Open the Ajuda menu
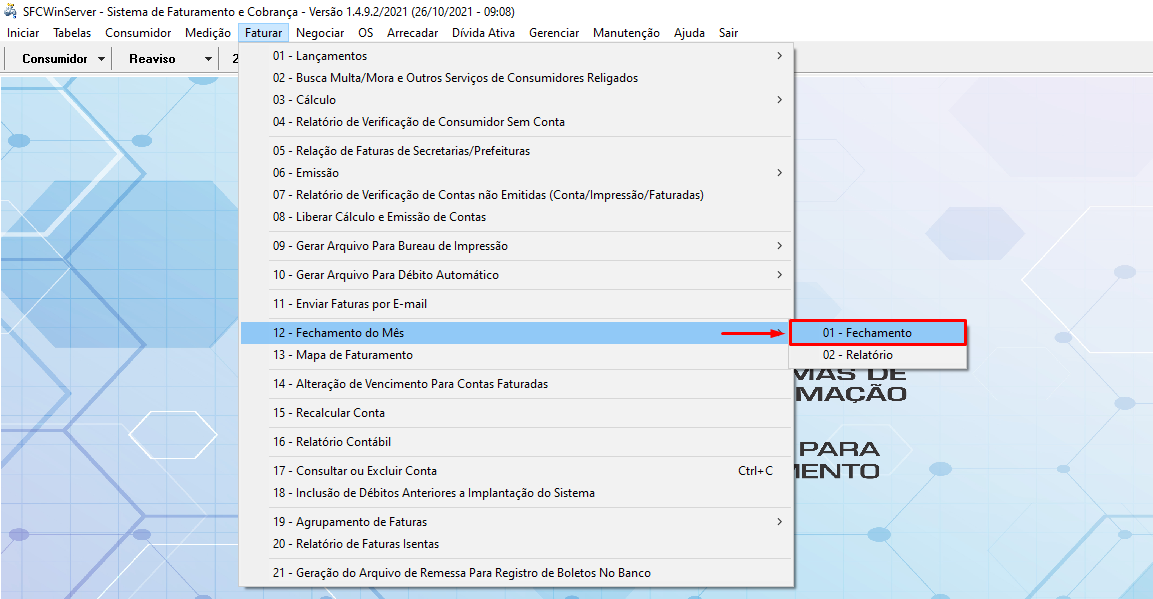The height and width of the screenshot is (599, 1153). 689,33
